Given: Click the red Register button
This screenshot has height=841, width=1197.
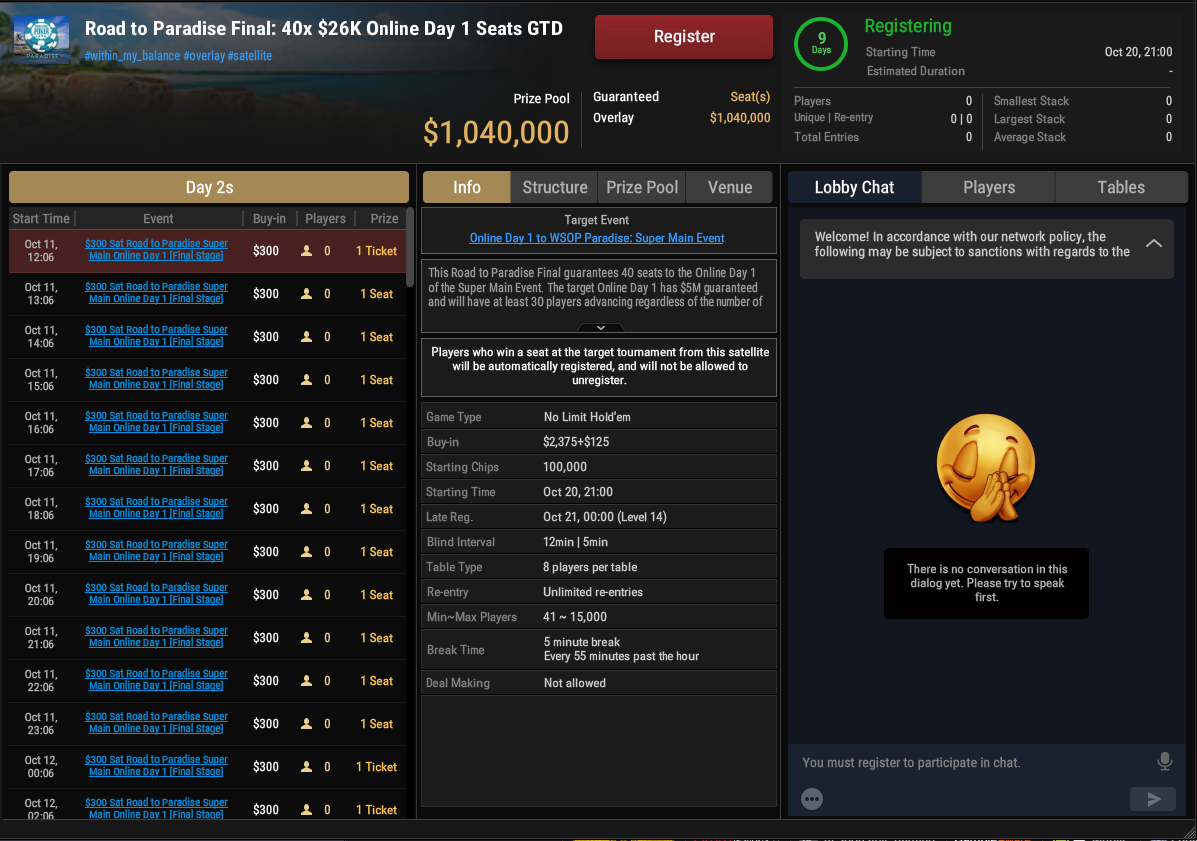Looking at the screenshot, I should coord(684,37).
